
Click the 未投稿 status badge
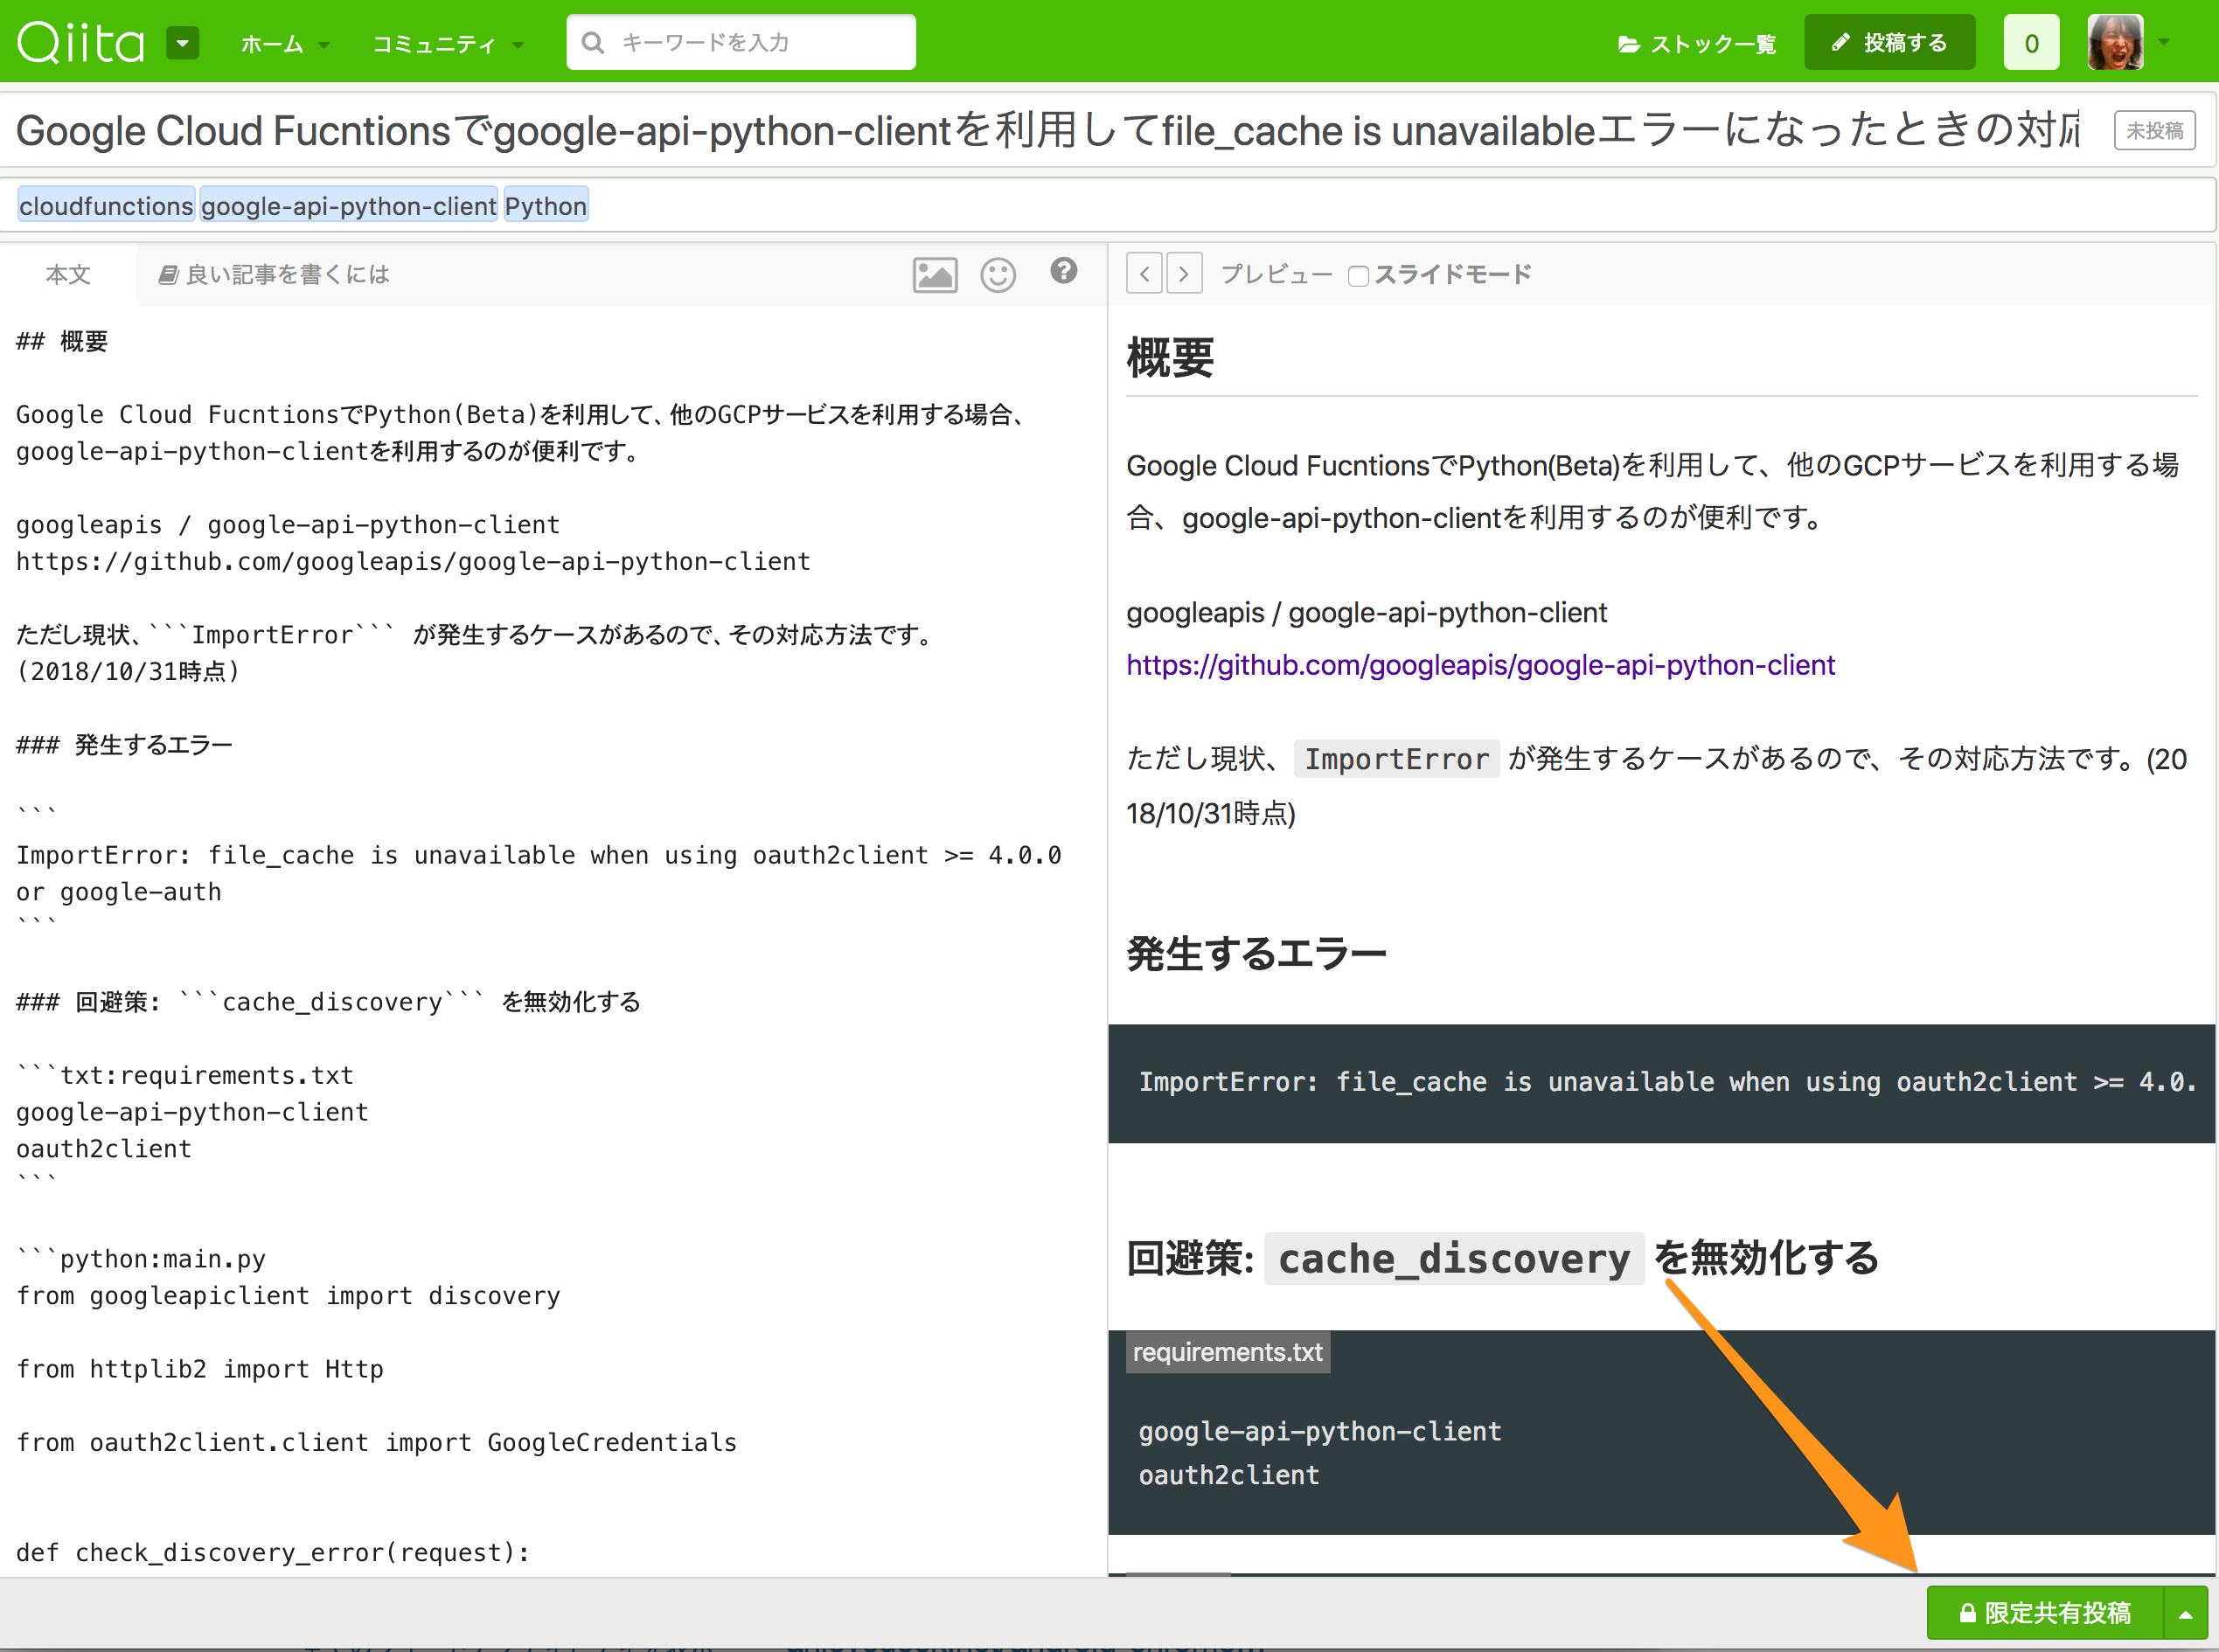(2154, 131)
